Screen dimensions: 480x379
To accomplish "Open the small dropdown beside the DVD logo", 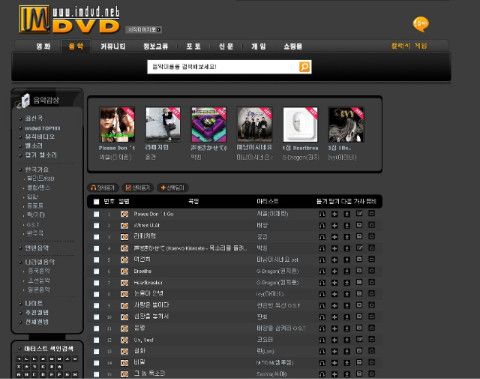I will click(x=144, y=30).
